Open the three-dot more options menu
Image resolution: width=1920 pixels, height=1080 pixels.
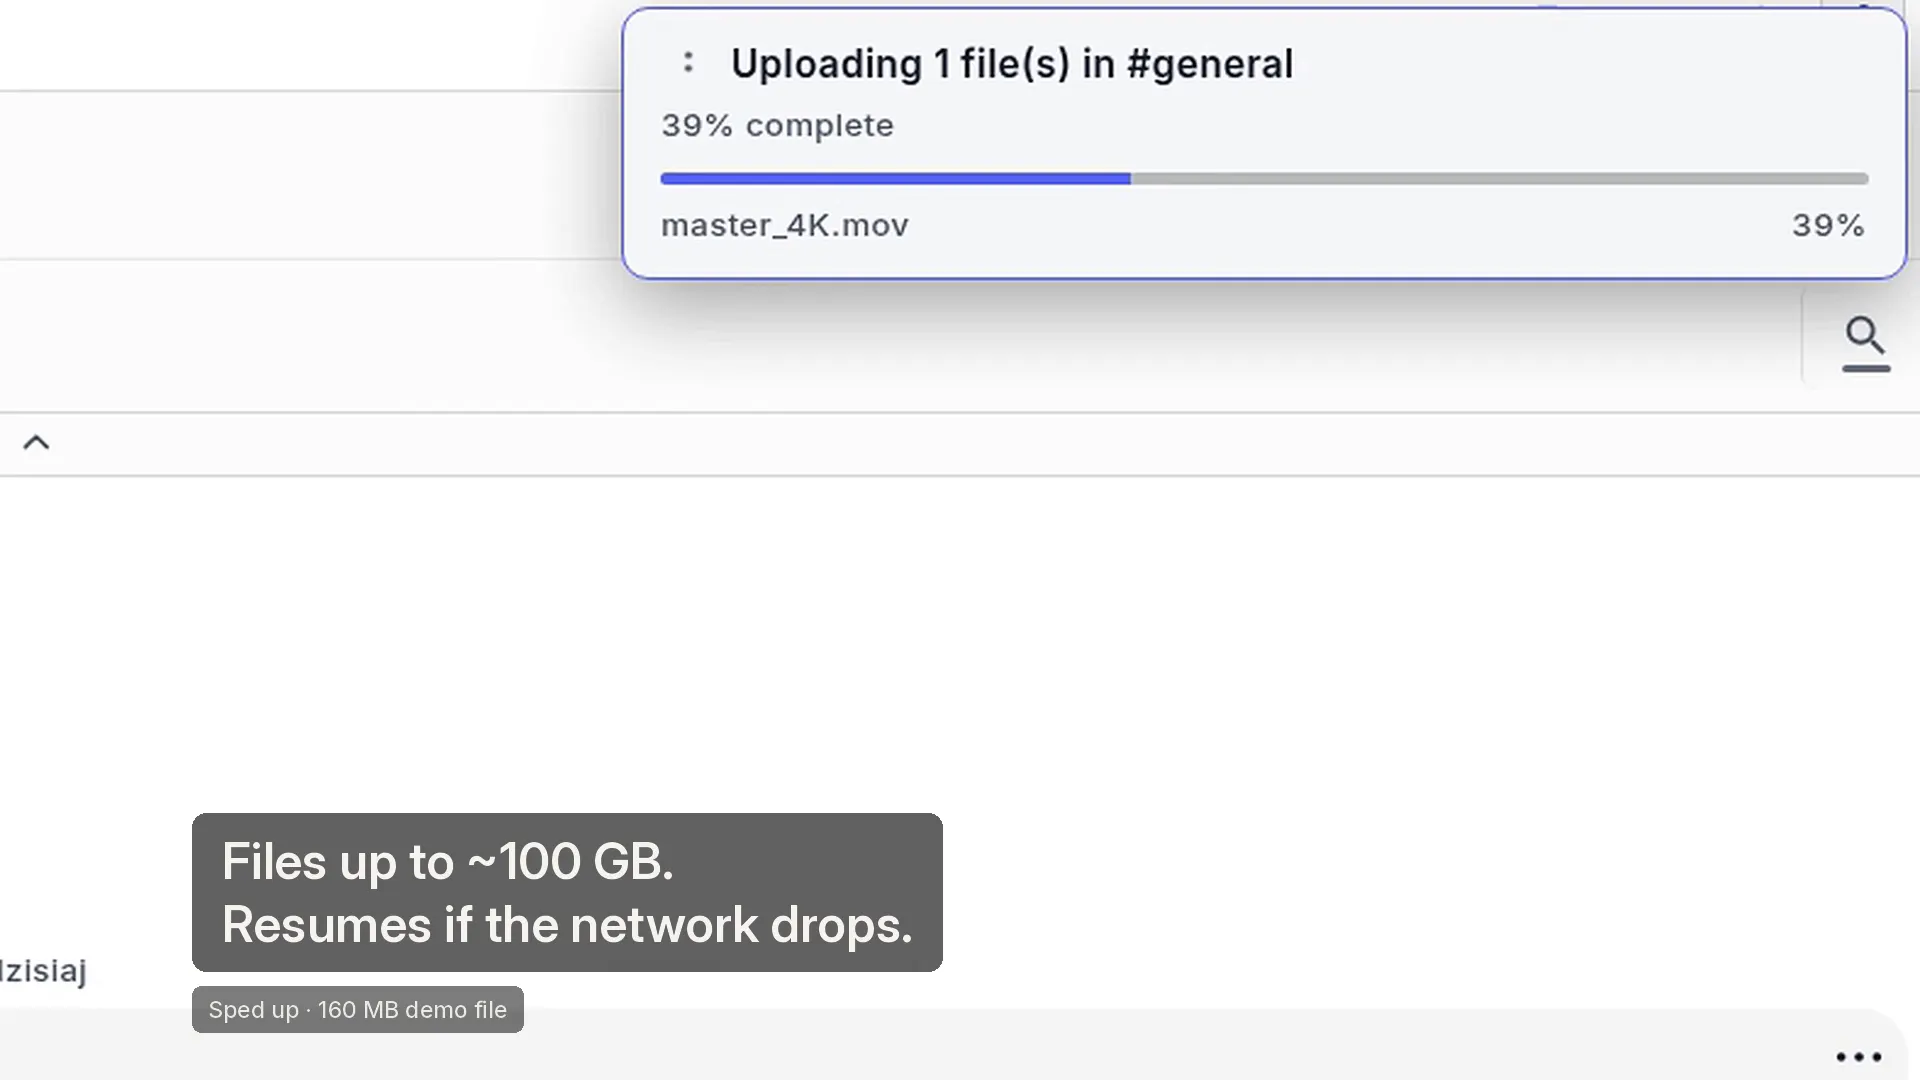pyautogui.click(x=1859, y=1057)
